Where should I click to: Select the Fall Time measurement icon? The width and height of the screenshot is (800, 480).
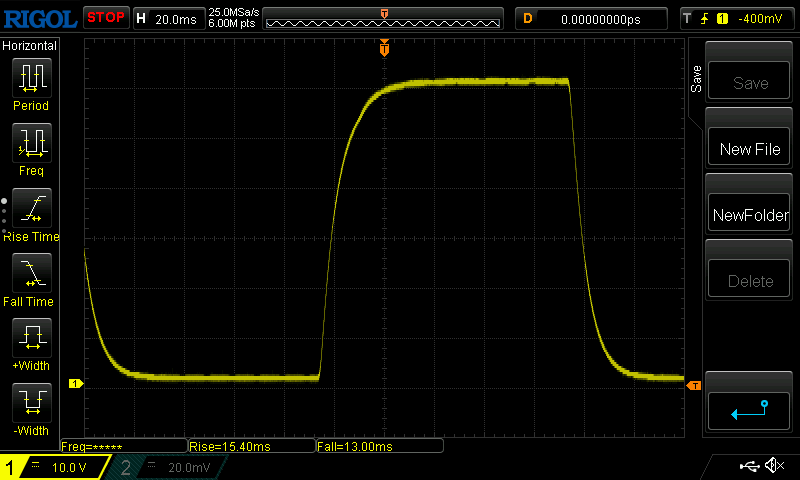[x=32, y=273]
